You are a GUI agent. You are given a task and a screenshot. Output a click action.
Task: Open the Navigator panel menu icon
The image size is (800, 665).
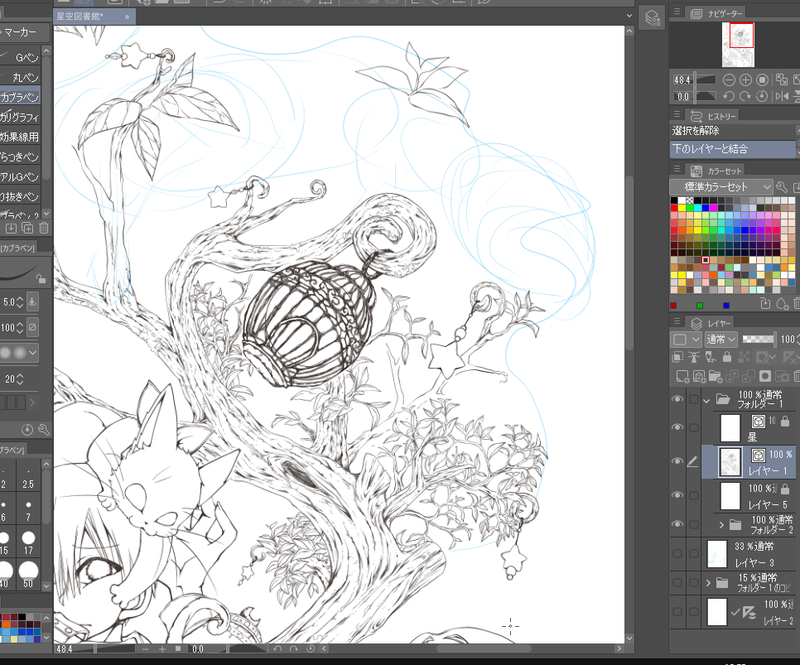click(677, 11)
